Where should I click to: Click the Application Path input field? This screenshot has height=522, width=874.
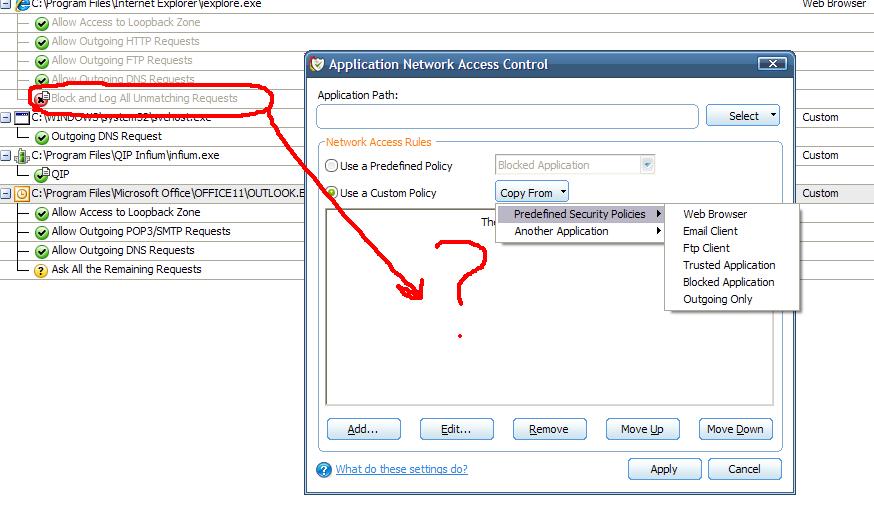[507, 117]
